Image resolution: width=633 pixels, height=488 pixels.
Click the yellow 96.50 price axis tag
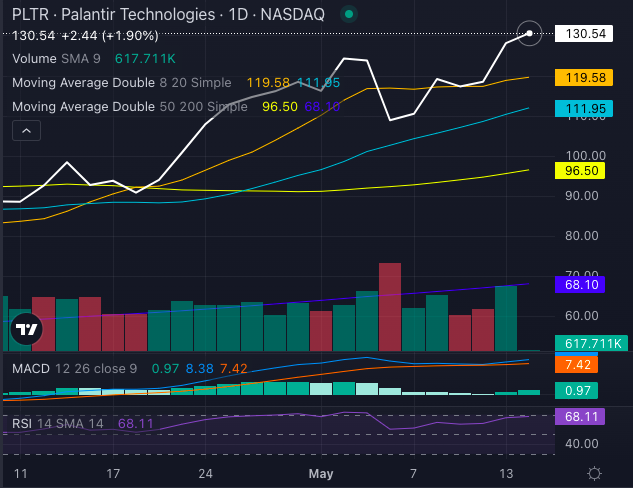point(580,170)
